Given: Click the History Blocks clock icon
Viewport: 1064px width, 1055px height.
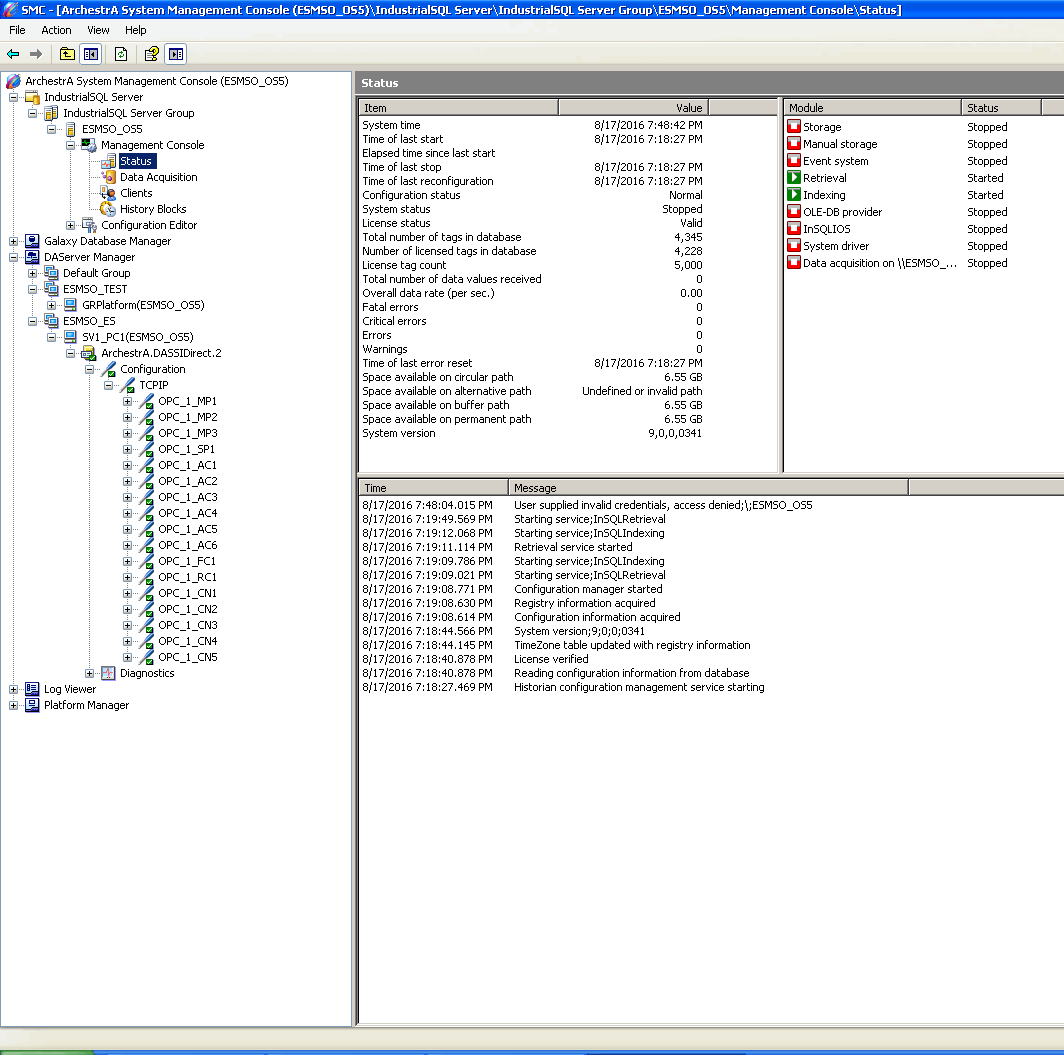Looking at the screenshot, I should [x=108, y=209].
